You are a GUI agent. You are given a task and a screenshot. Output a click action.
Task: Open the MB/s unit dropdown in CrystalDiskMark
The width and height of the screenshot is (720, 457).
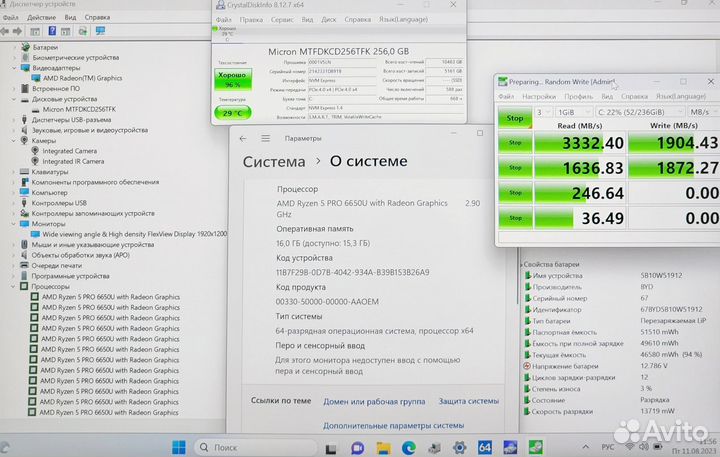[x=703, y=112]
